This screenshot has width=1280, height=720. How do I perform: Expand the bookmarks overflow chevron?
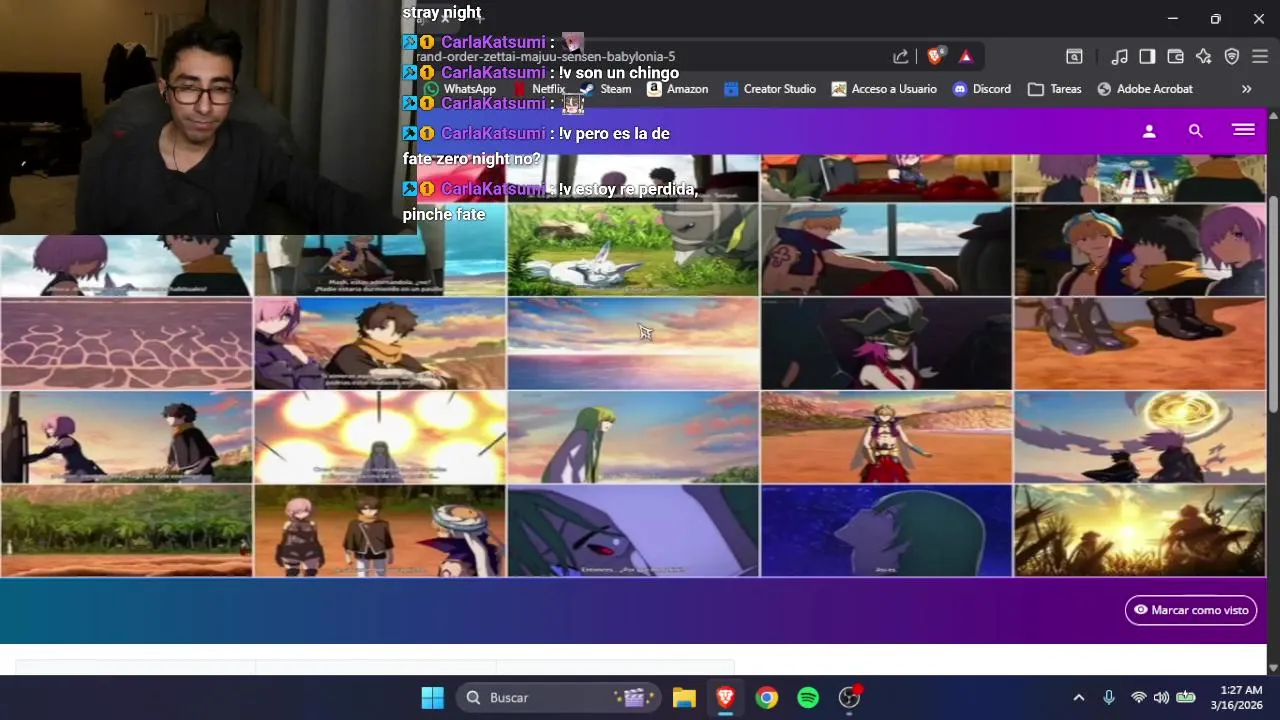point(1246,89)
